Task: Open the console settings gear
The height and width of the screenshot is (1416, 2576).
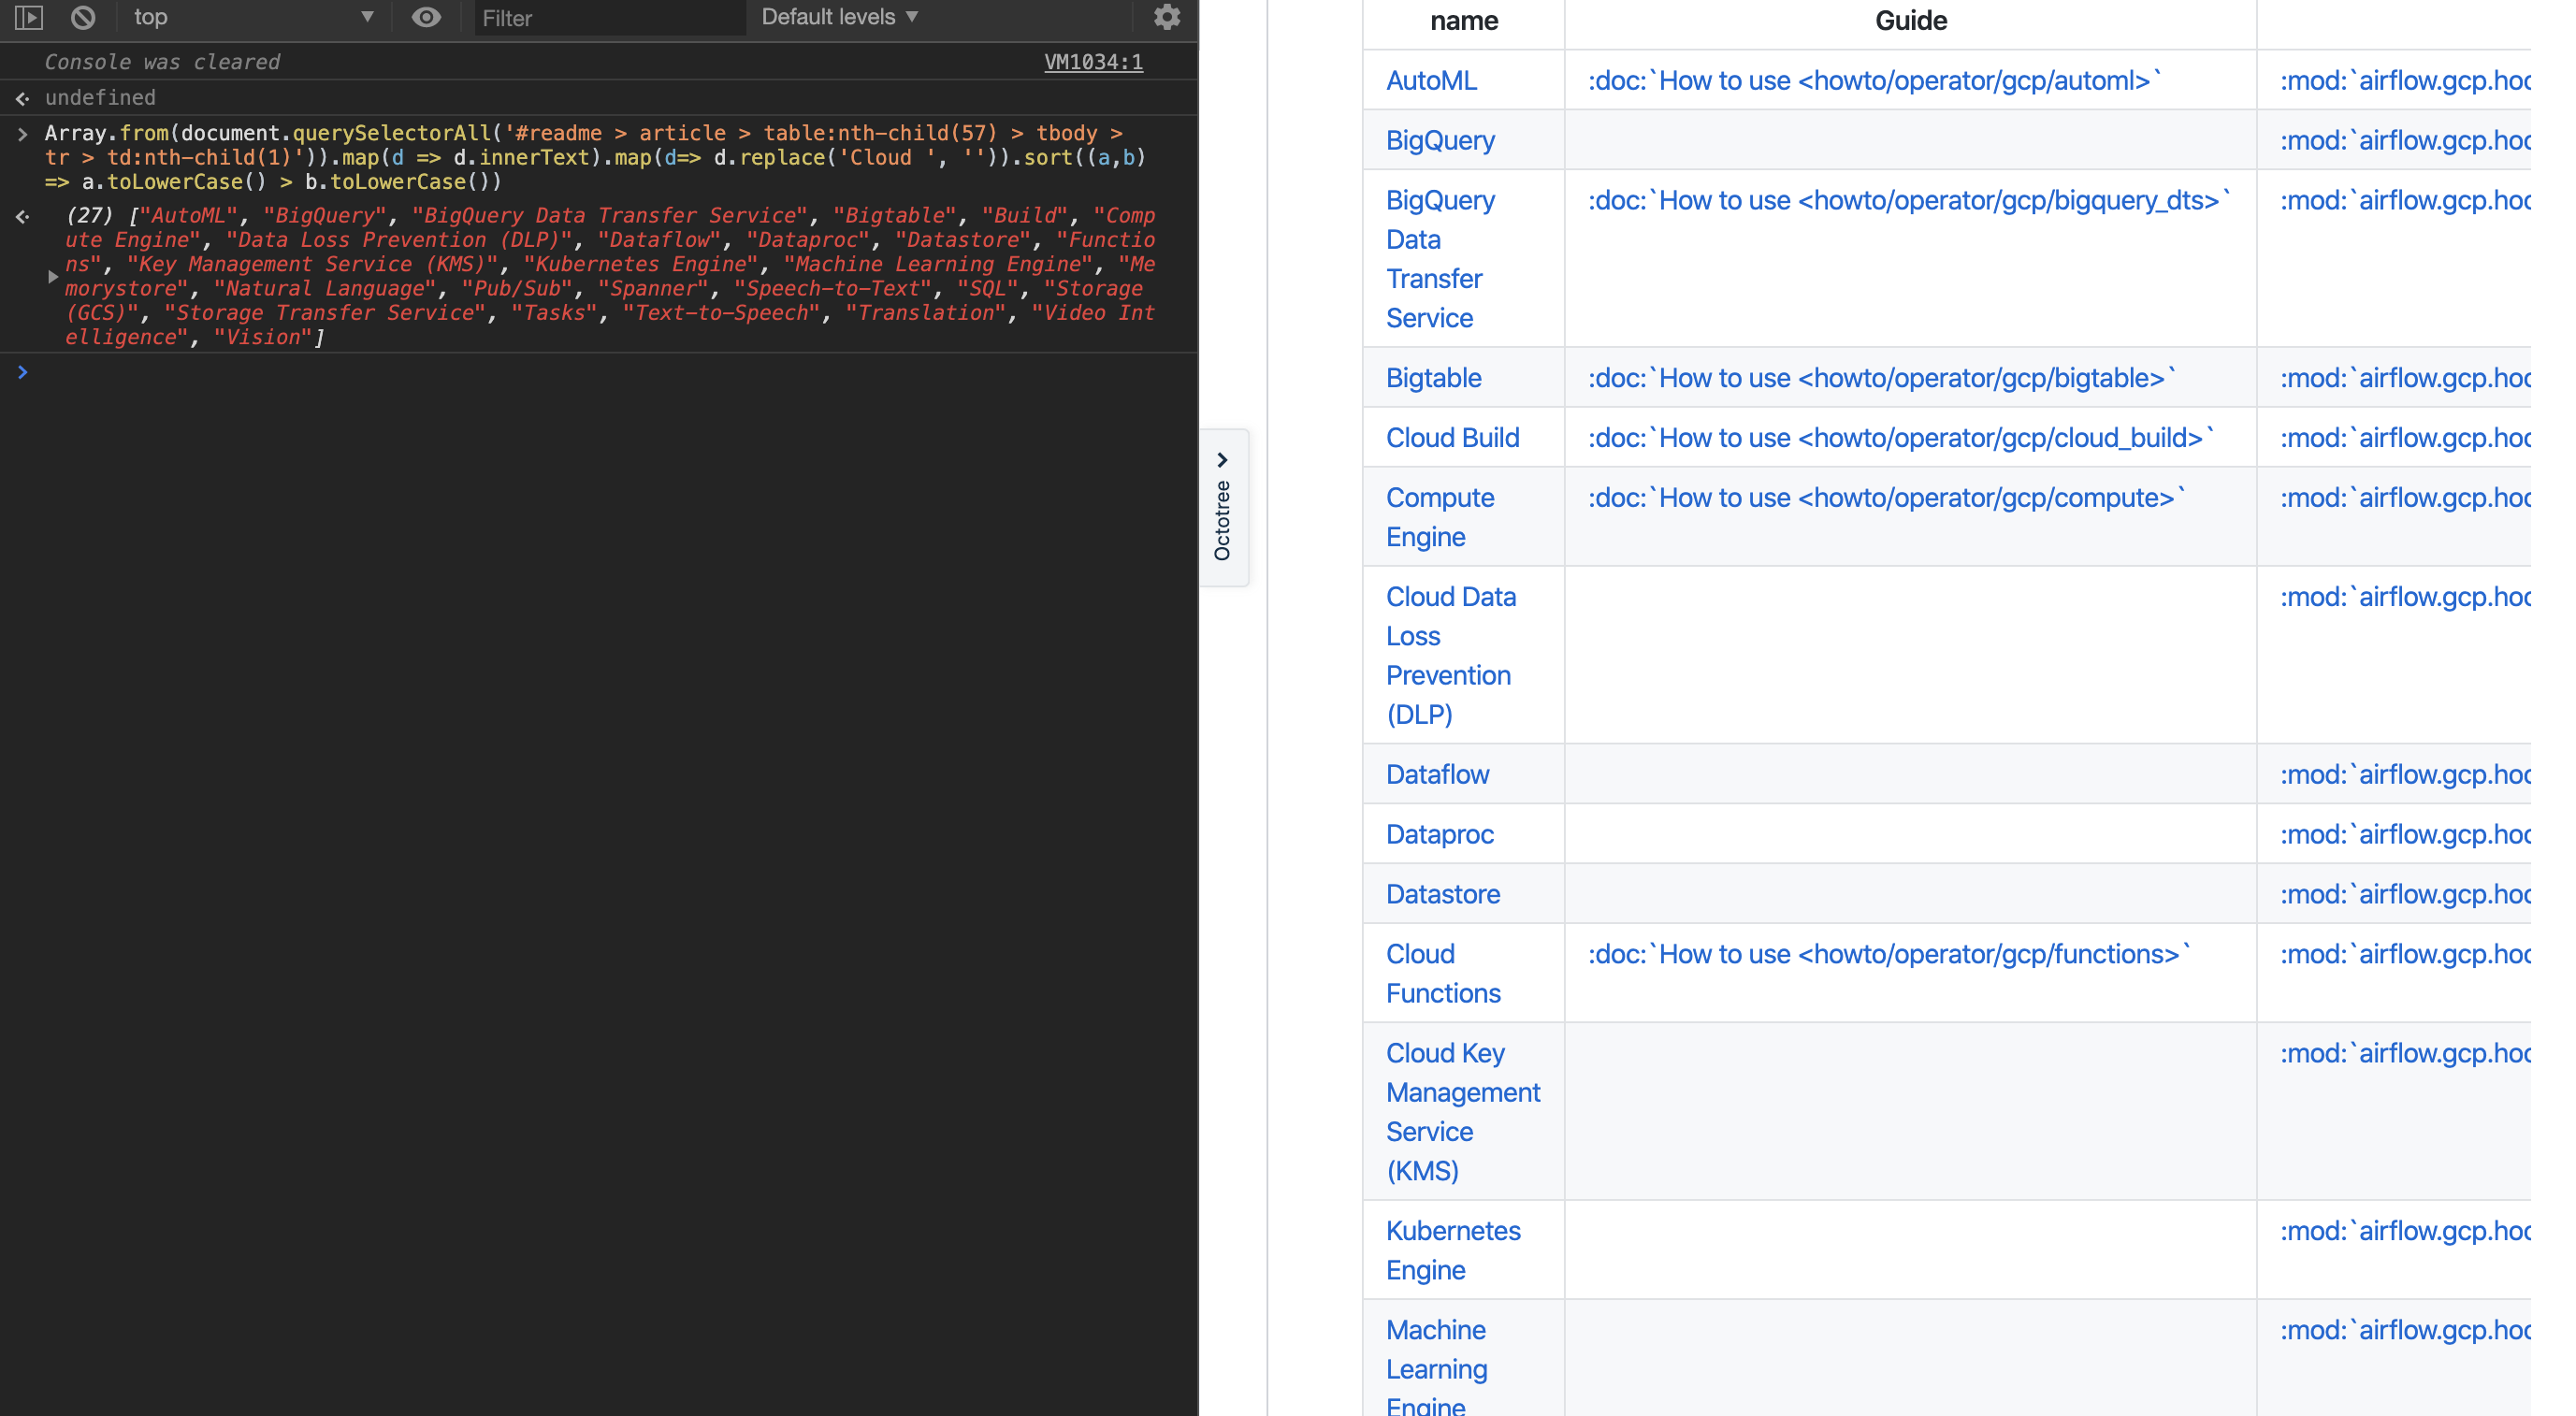Action: pyautogui.click(x=1166, y=17)
